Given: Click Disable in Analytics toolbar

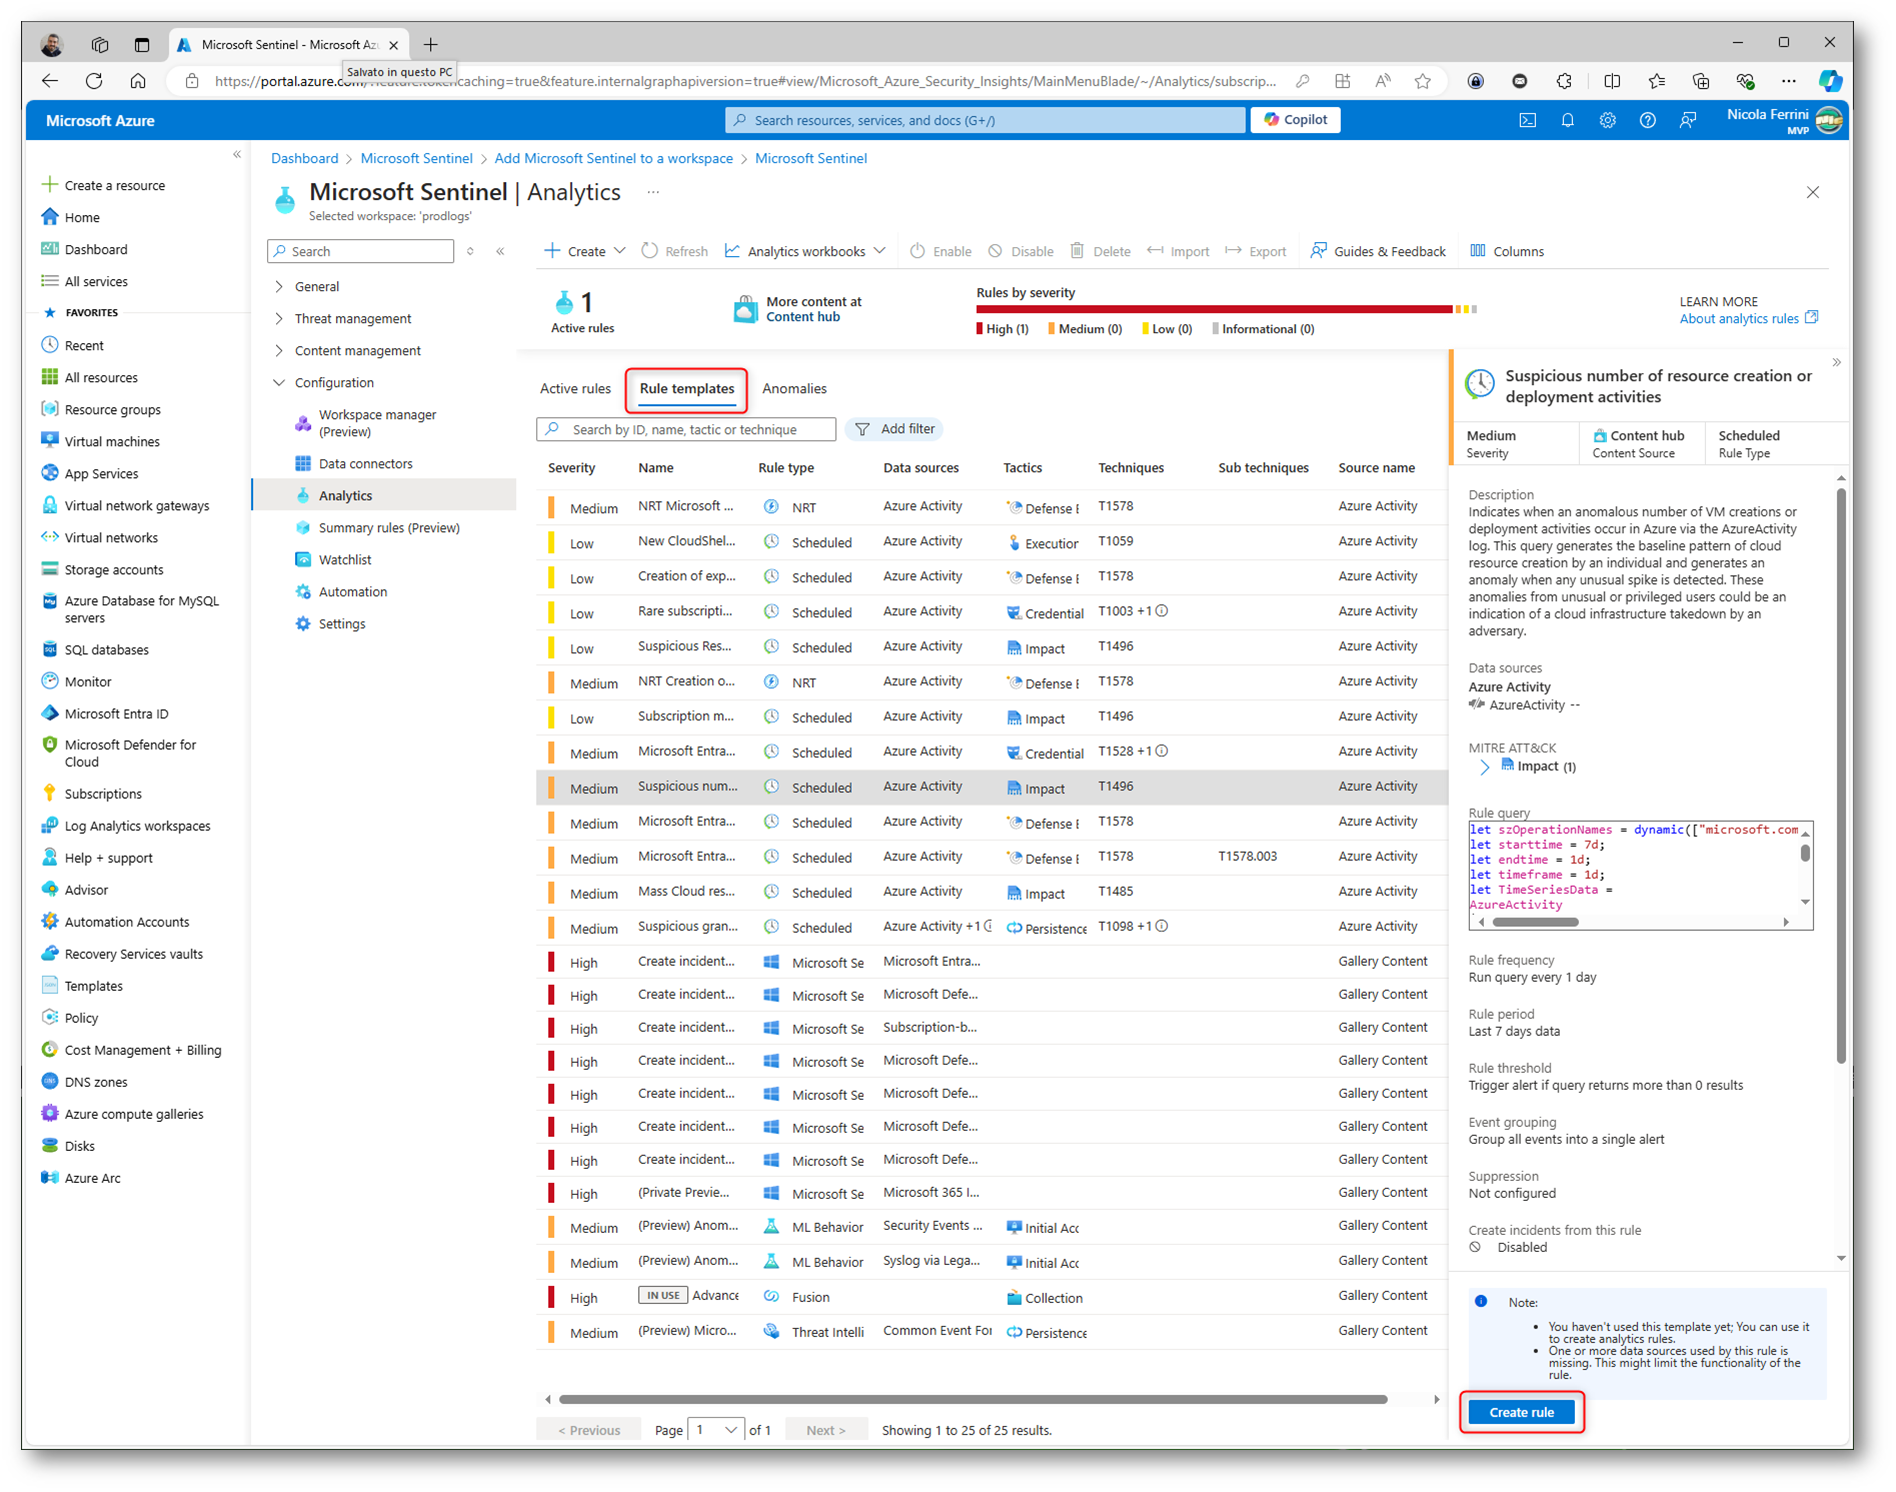Looking at the screenshot, I should point(1021,251).
